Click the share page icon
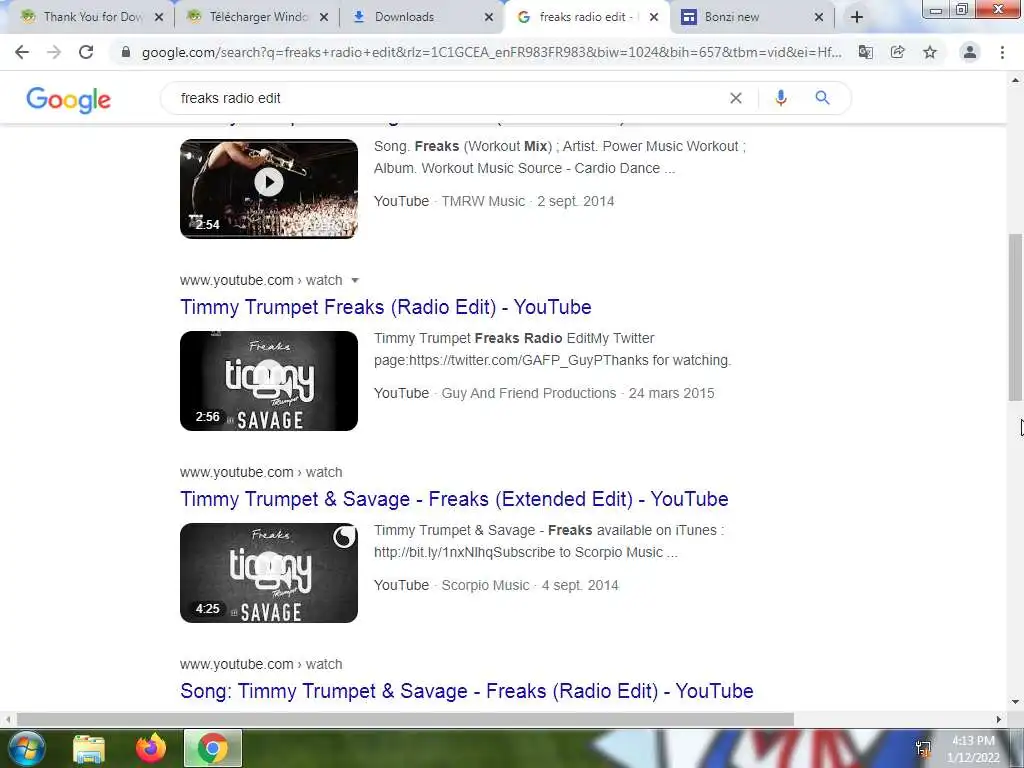This screenshot has width=1024, height=768. tap(898, 52)
